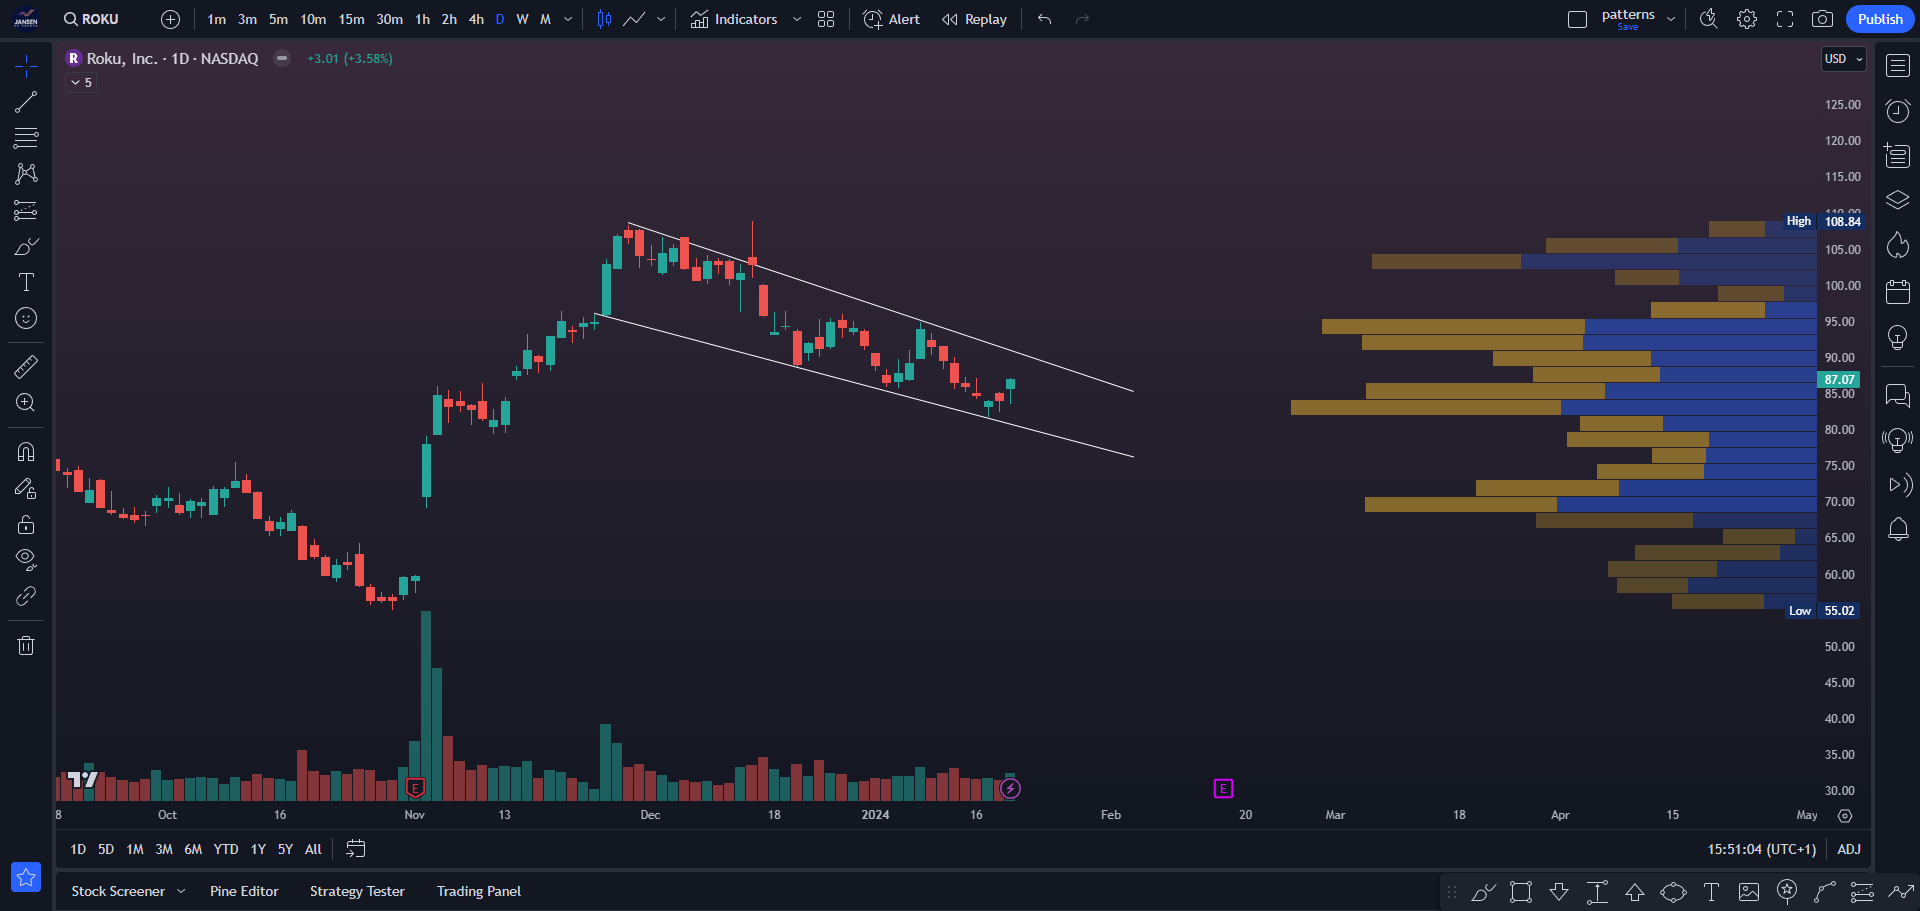The height and width of the screenshot is (911, 1920).
Task: Open the USD currency dropdown
Action: coord(1844,59)
